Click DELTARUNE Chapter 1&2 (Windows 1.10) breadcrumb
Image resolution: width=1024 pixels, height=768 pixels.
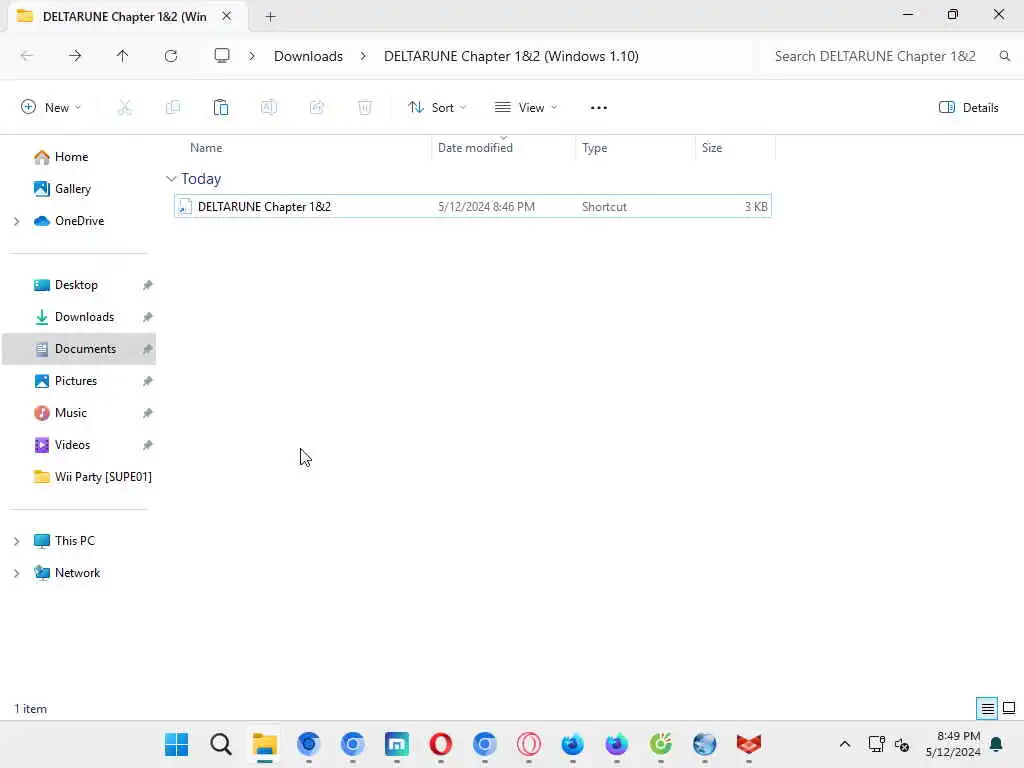click(511, 56)
